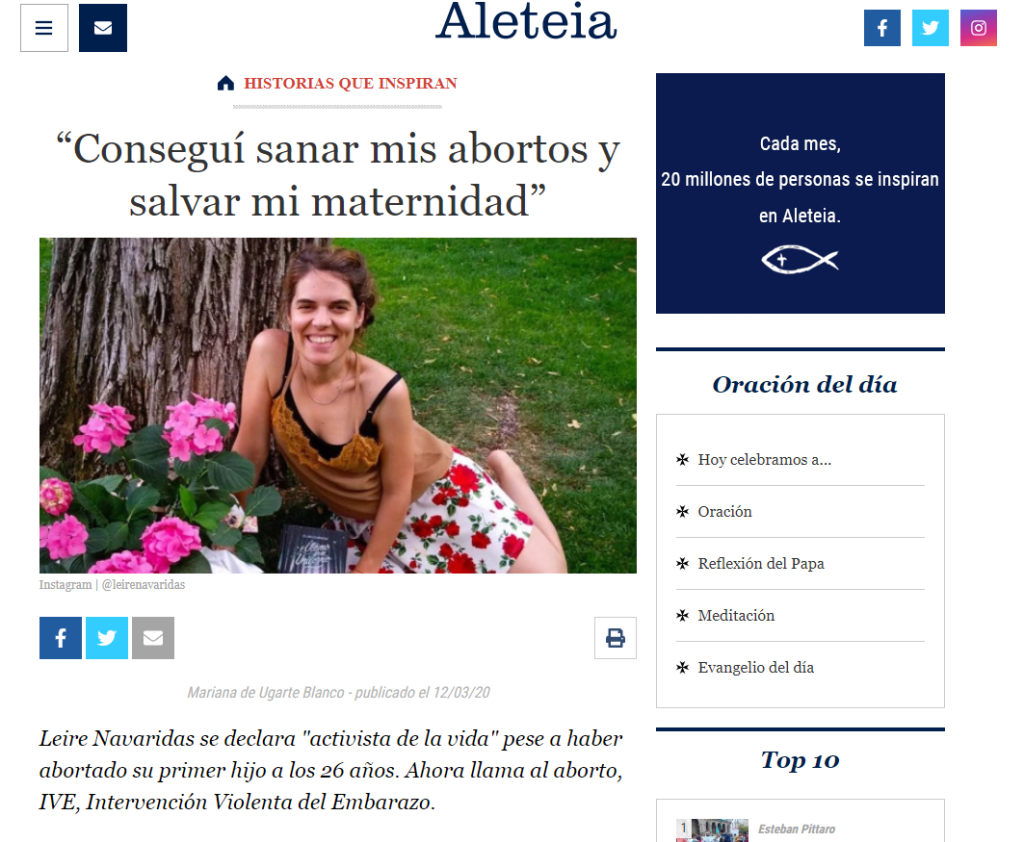
Task: Share the article by email
Action: (153, 638)
